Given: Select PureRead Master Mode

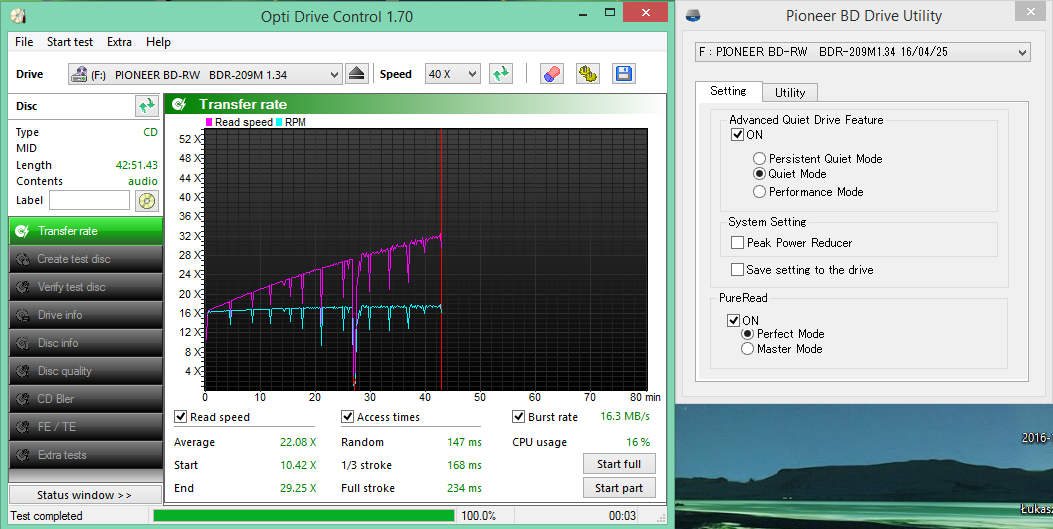Looking at the screenshot, I should [x=747, y=348].
